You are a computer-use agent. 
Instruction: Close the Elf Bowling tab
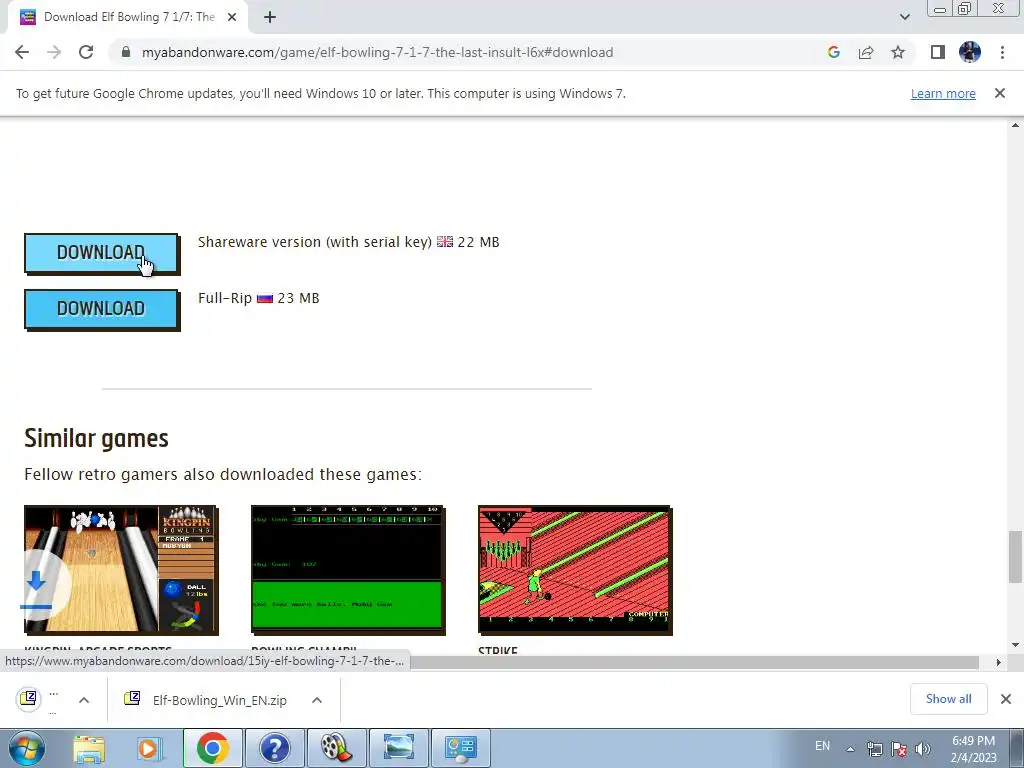[232, 18]
